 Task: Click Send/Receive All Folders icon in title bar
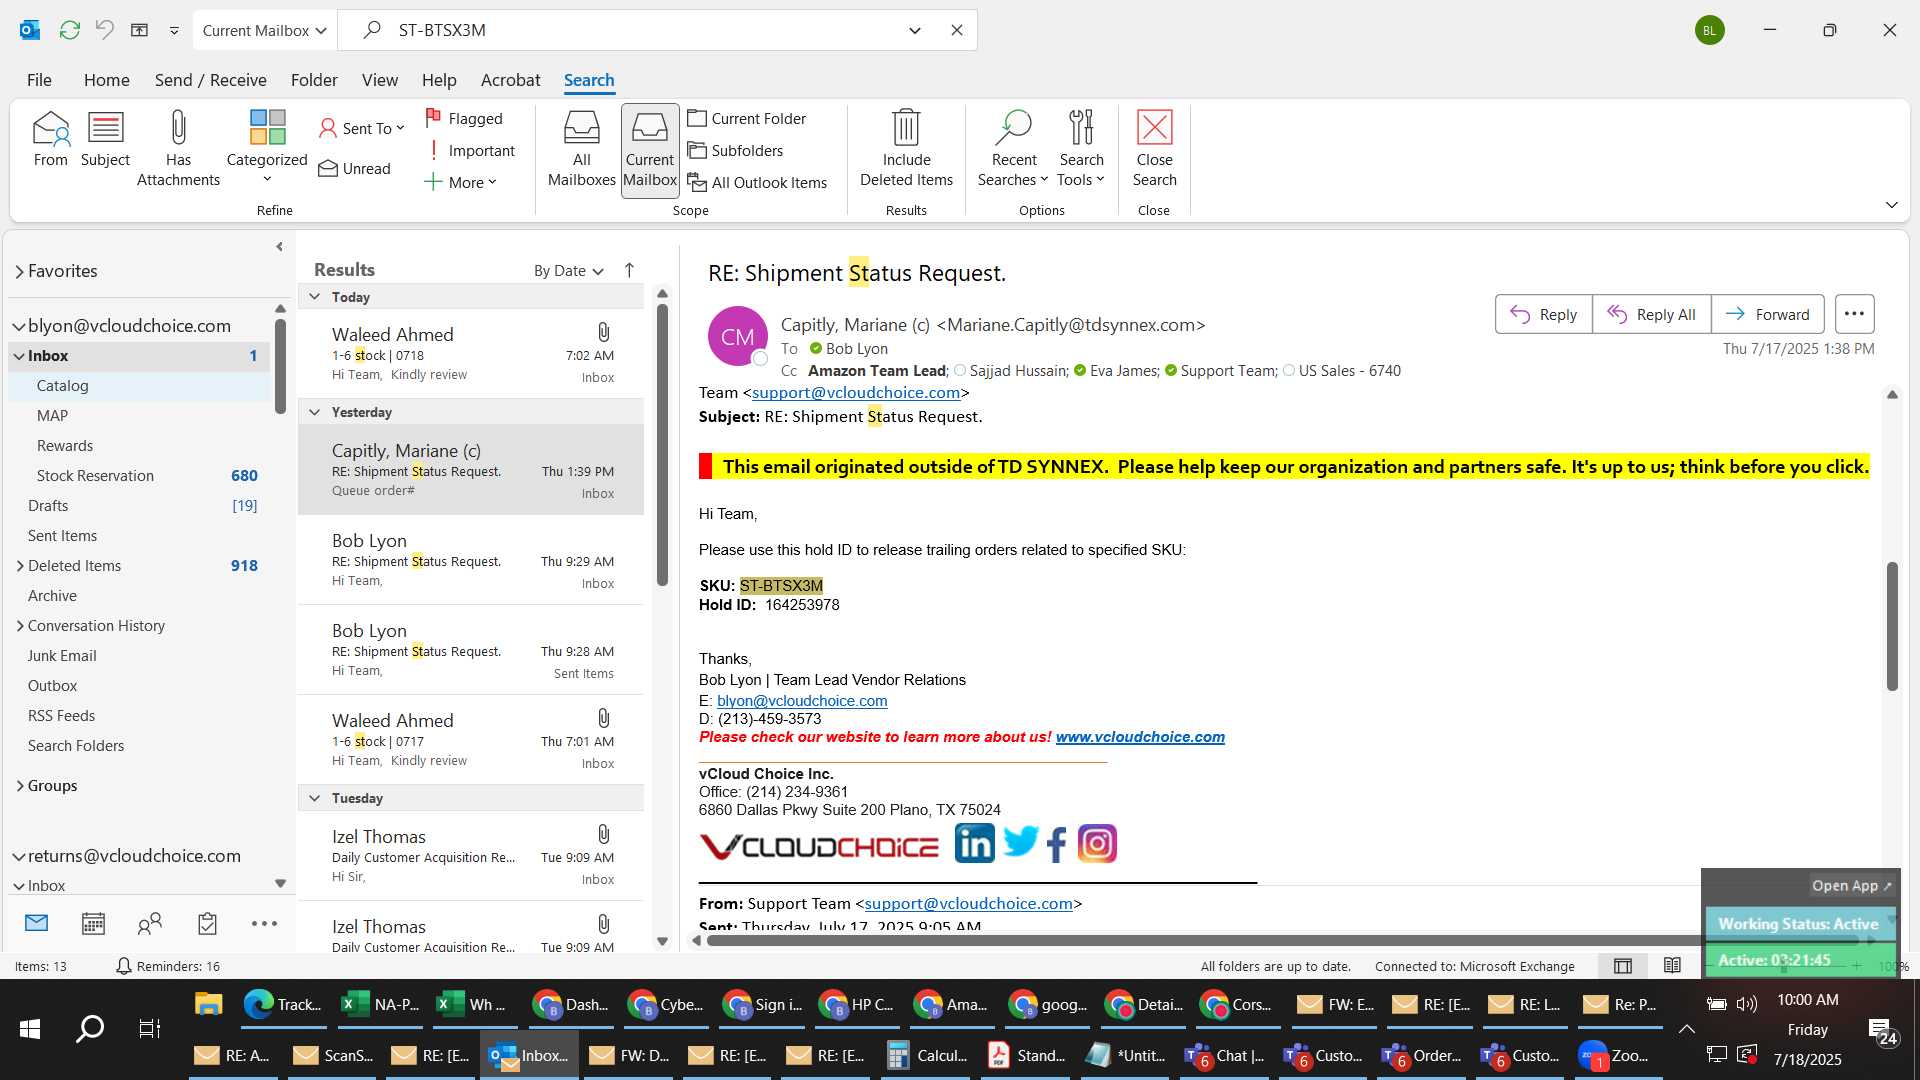point(69,30)
